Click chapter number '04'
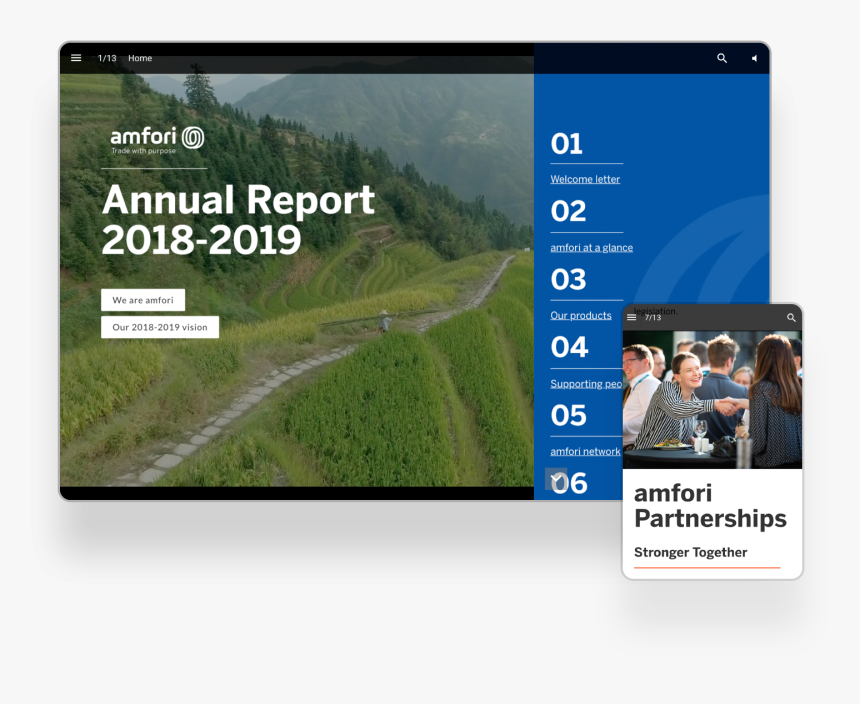860x704 pixels. 569,348
